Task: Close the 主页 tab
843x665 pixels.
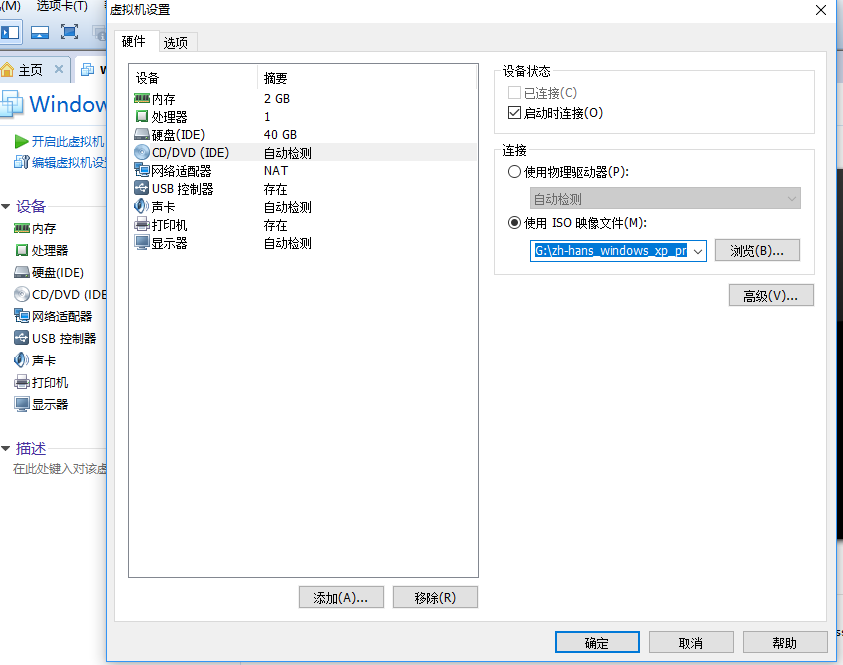Action: (59, 69)
